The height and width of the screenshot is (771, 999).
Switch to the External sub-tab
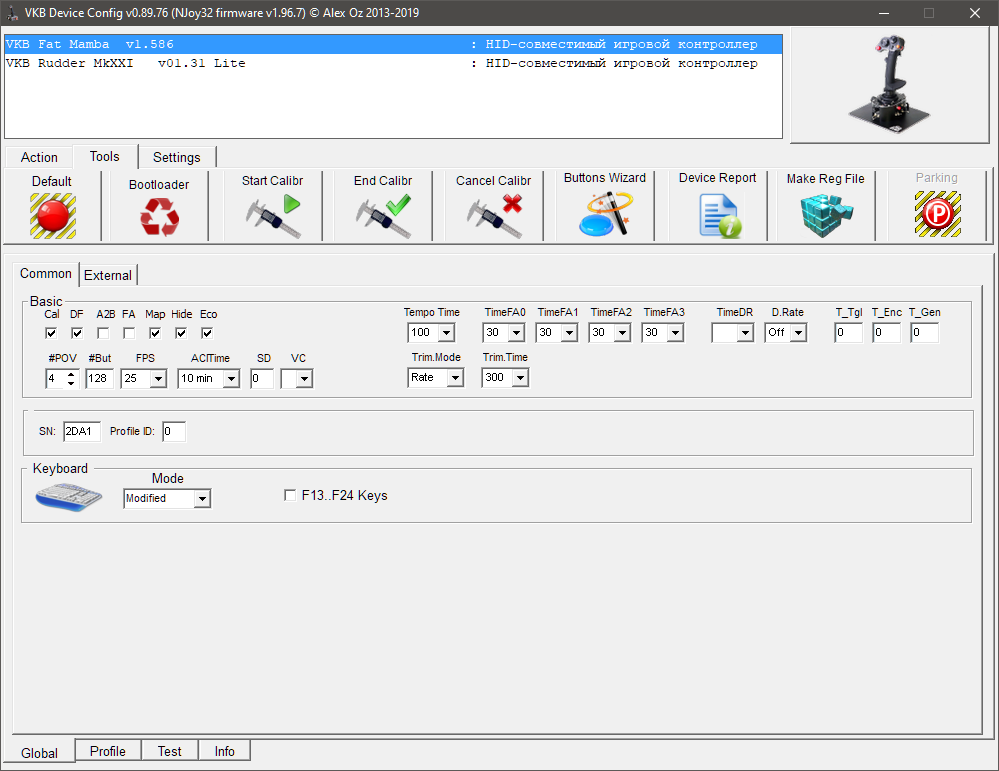click(107, 275)
